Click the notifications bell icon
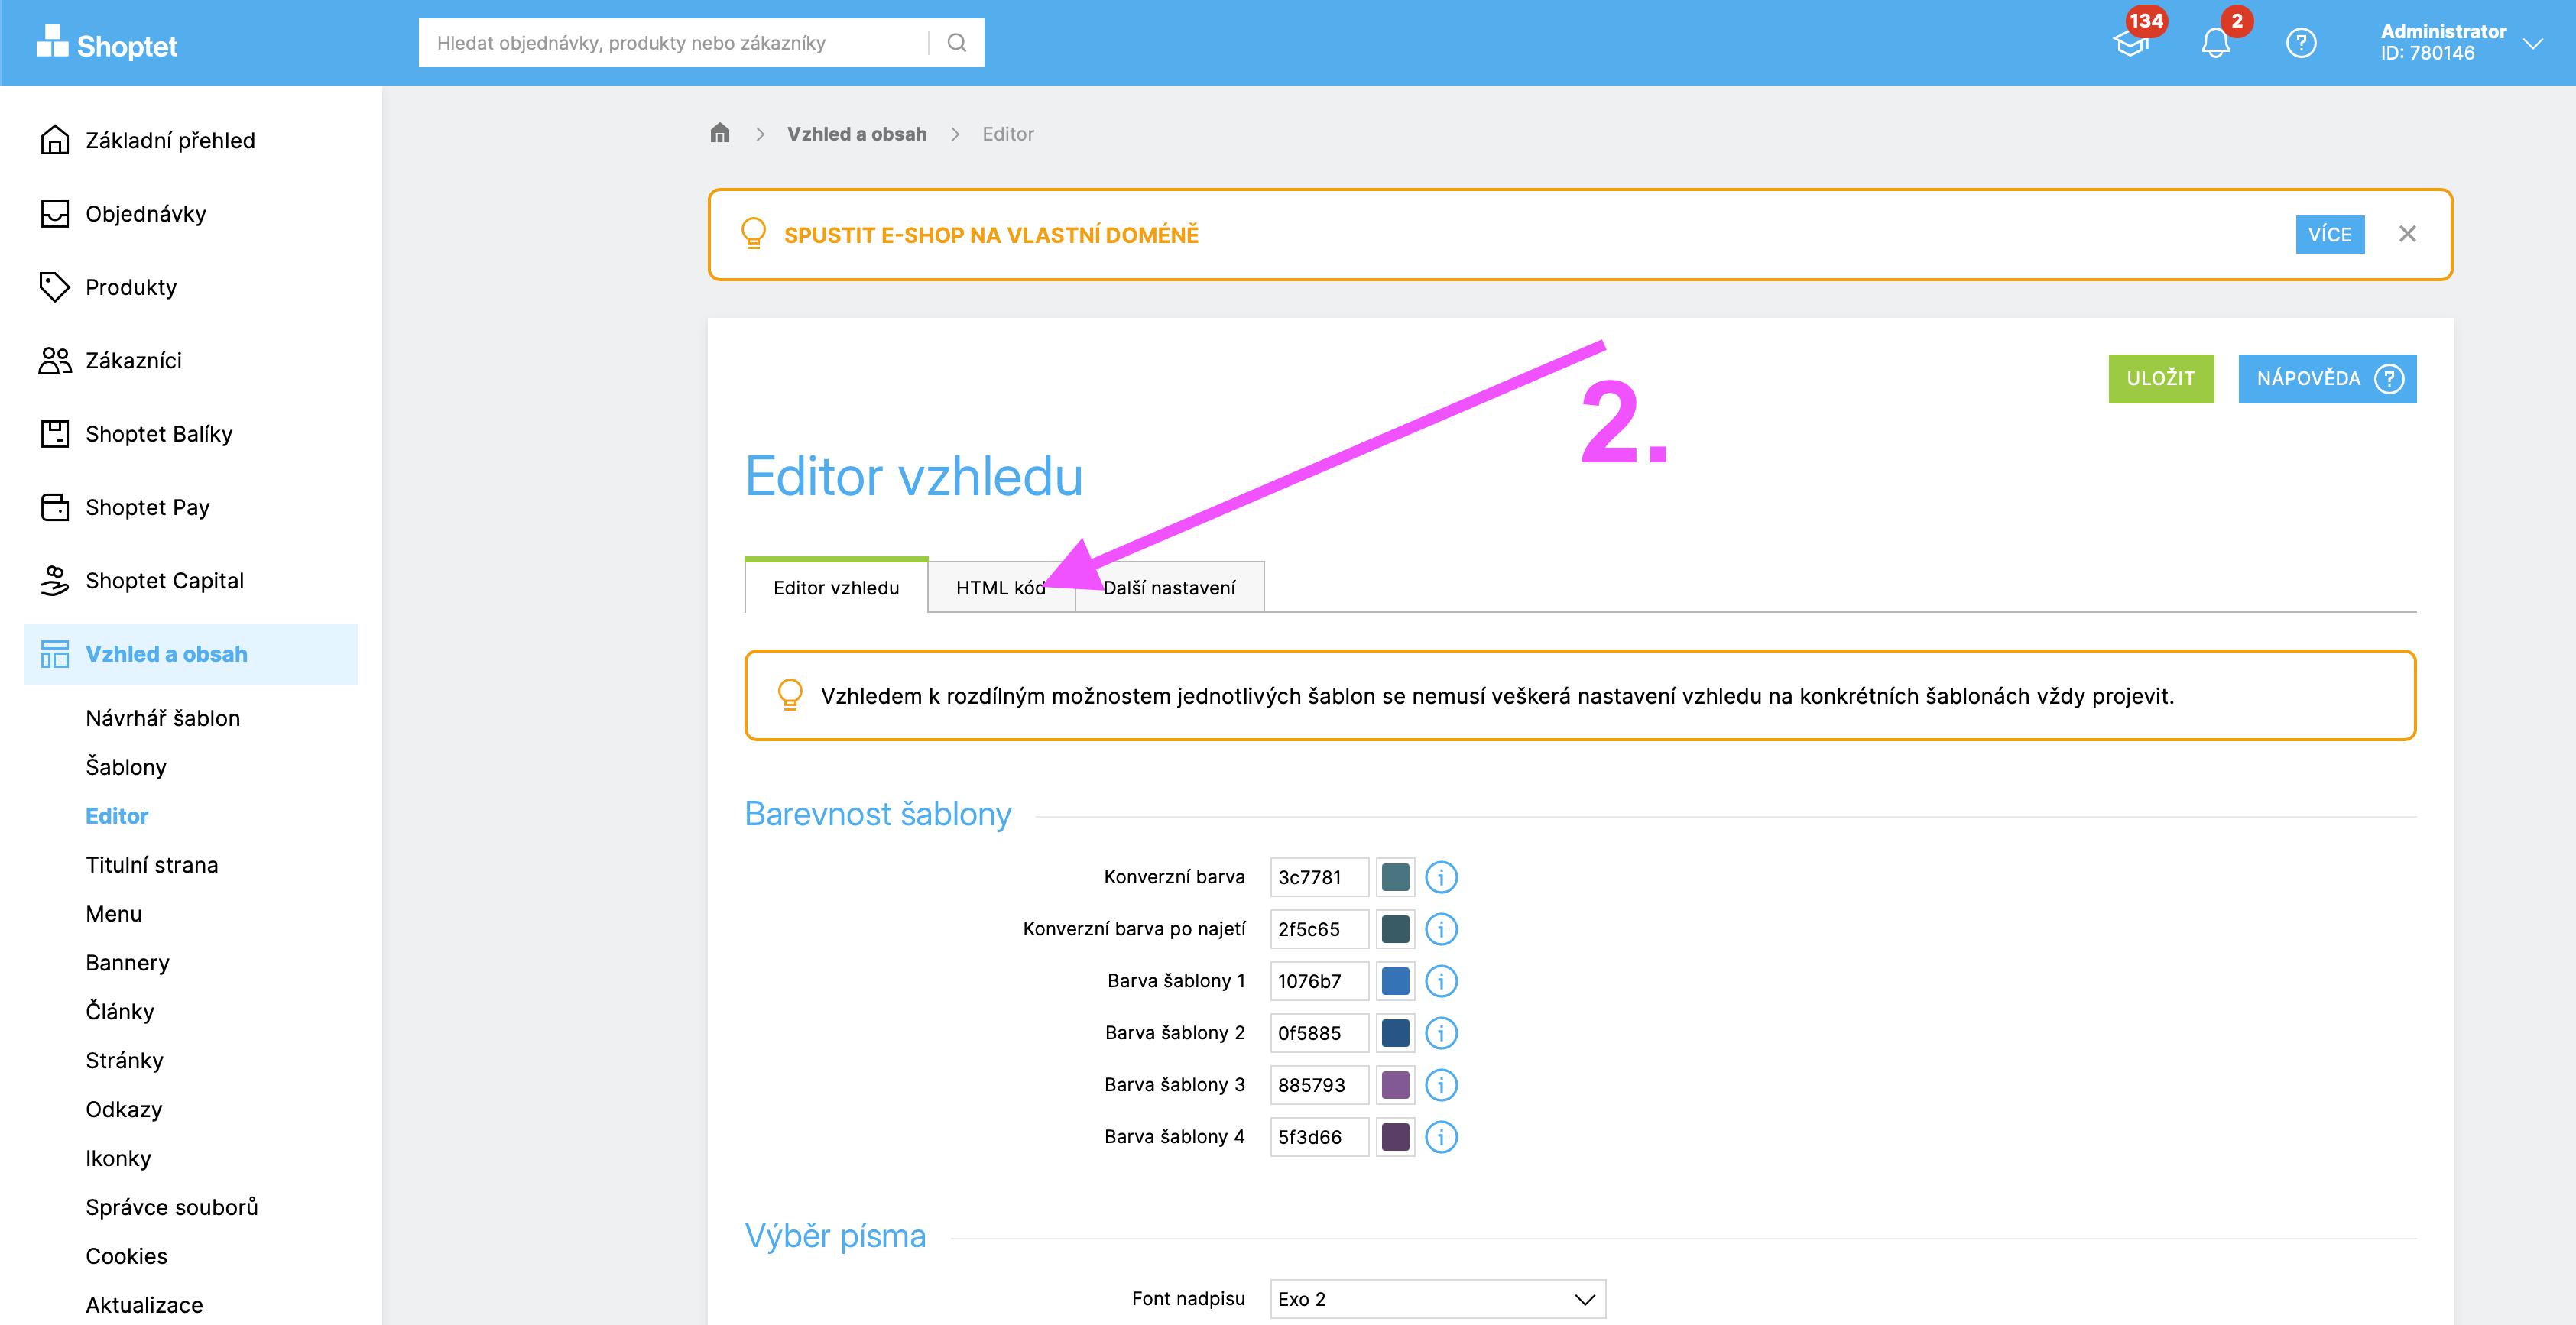2576x1325 pixels. [2215, 43]
